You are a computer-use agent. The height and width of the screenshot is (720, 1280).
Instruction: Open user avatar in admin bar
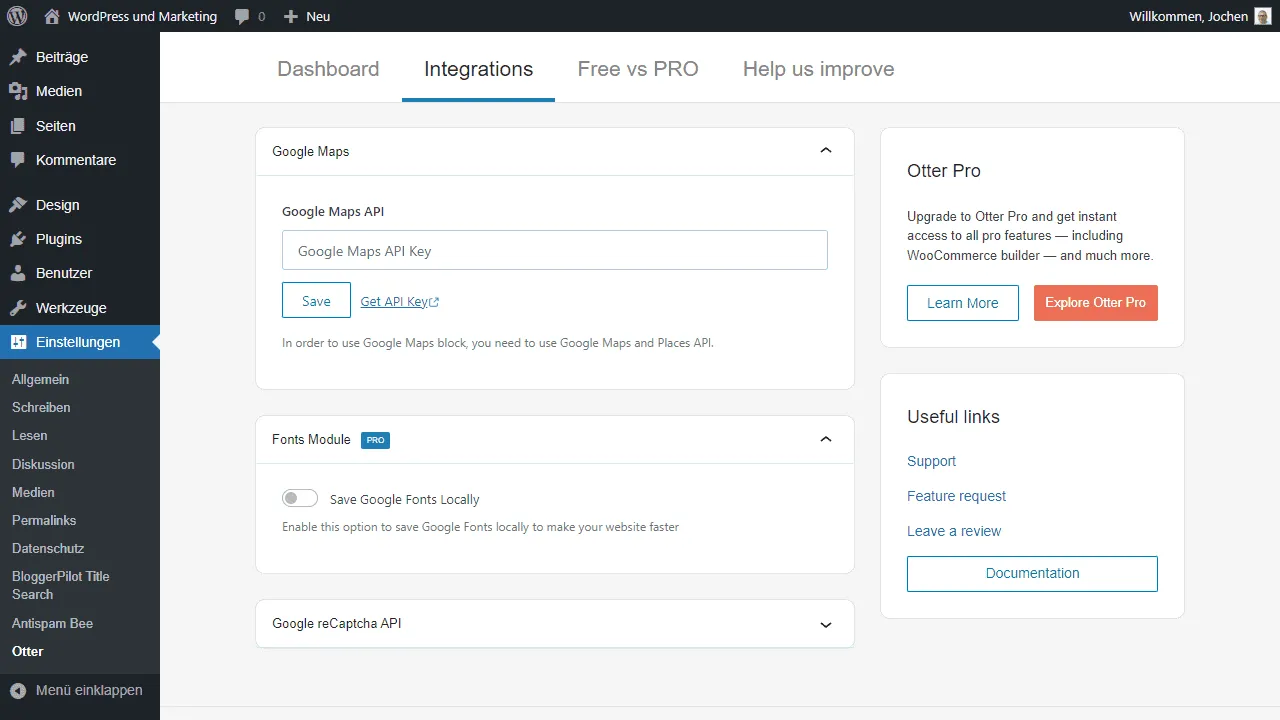pyautogui.click(x=1263, y=16)
